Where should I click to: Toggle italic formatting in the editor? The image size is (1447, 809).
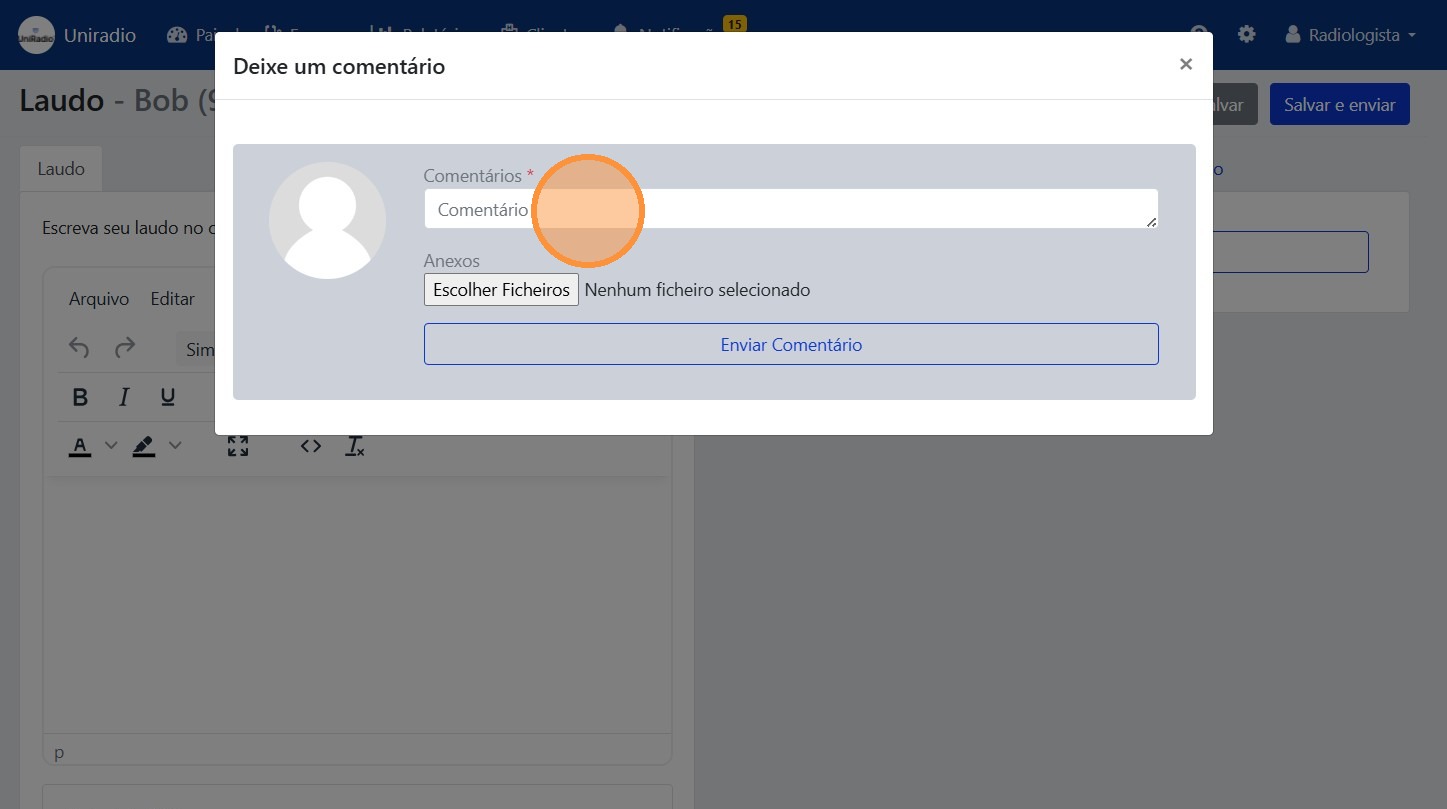(x=124, y=398)
